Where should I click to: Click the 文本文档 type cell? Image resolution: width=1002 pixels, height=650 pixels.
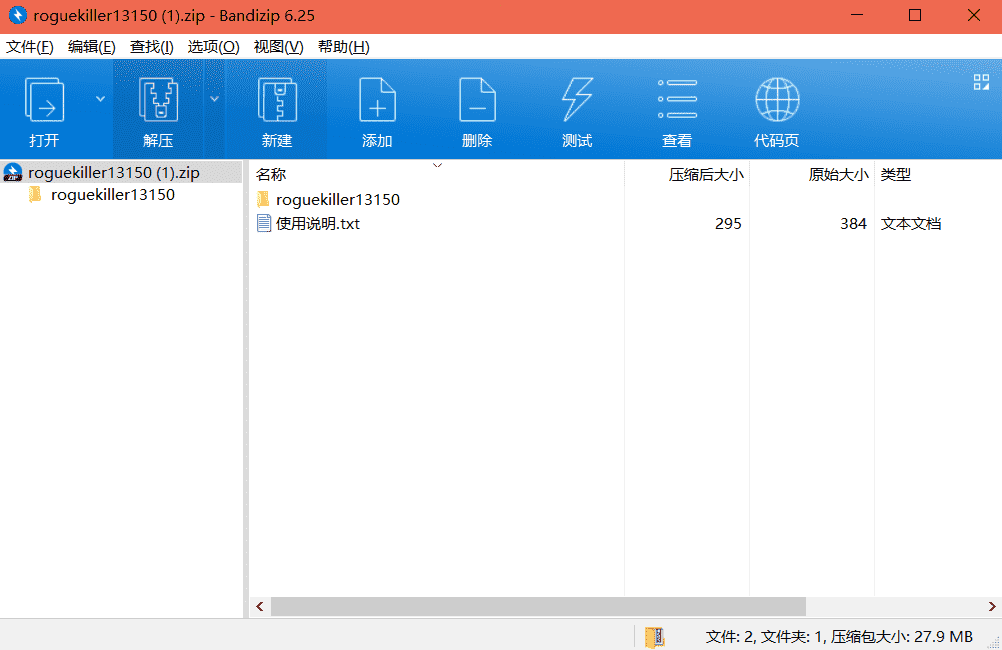tap(911, 224)
